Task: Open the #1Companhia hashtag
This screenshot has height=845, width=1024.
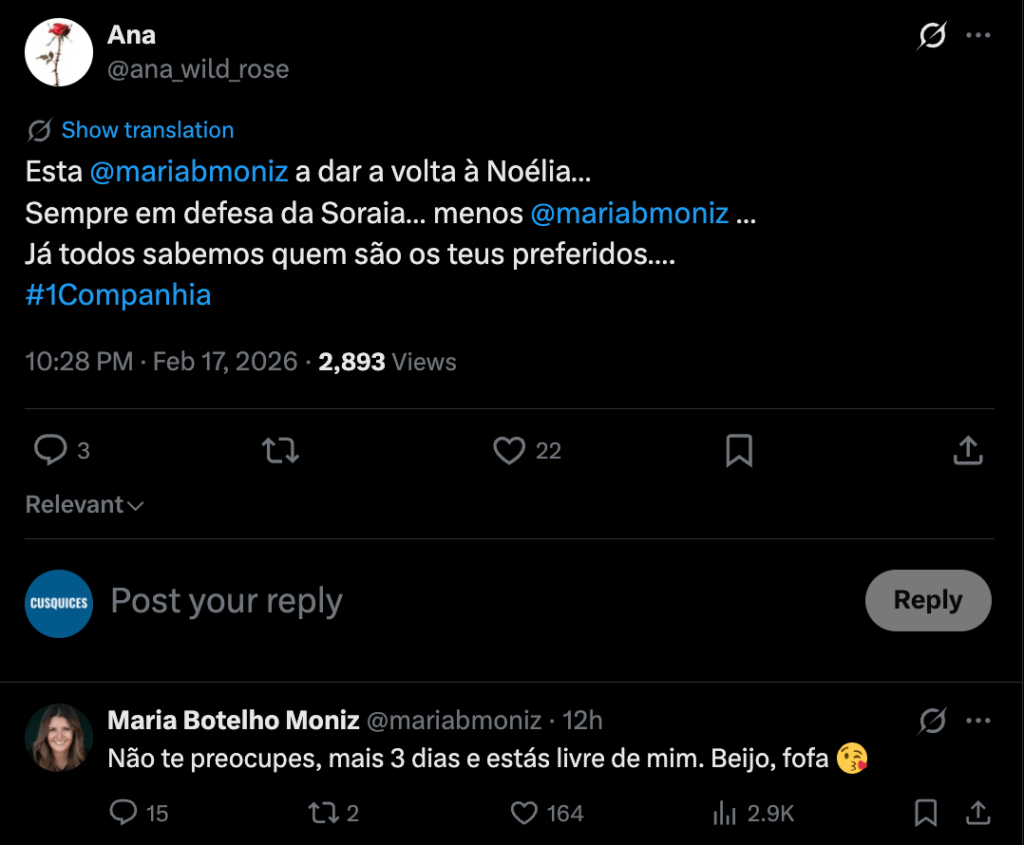Action: tap(118, 296)
